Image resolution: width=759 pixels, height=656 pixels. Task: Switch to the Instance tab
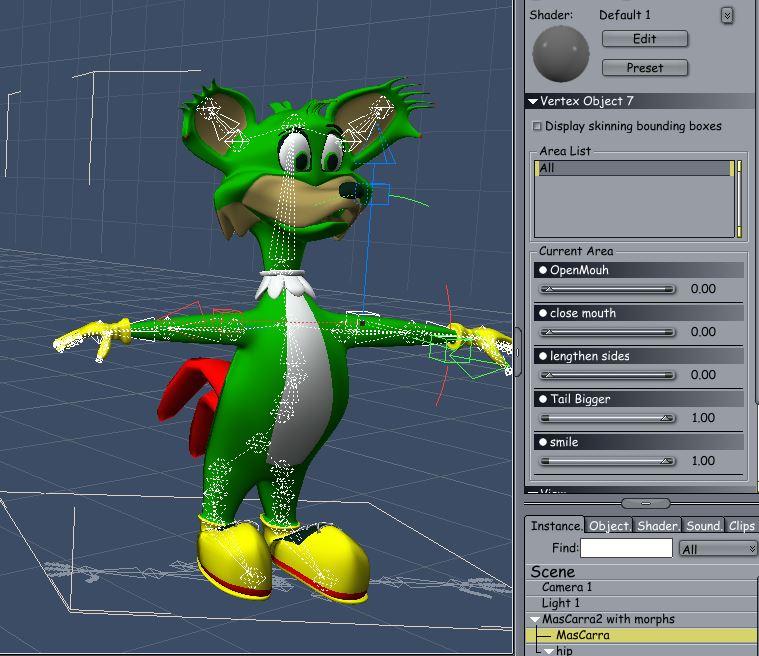tap(555, 526)
